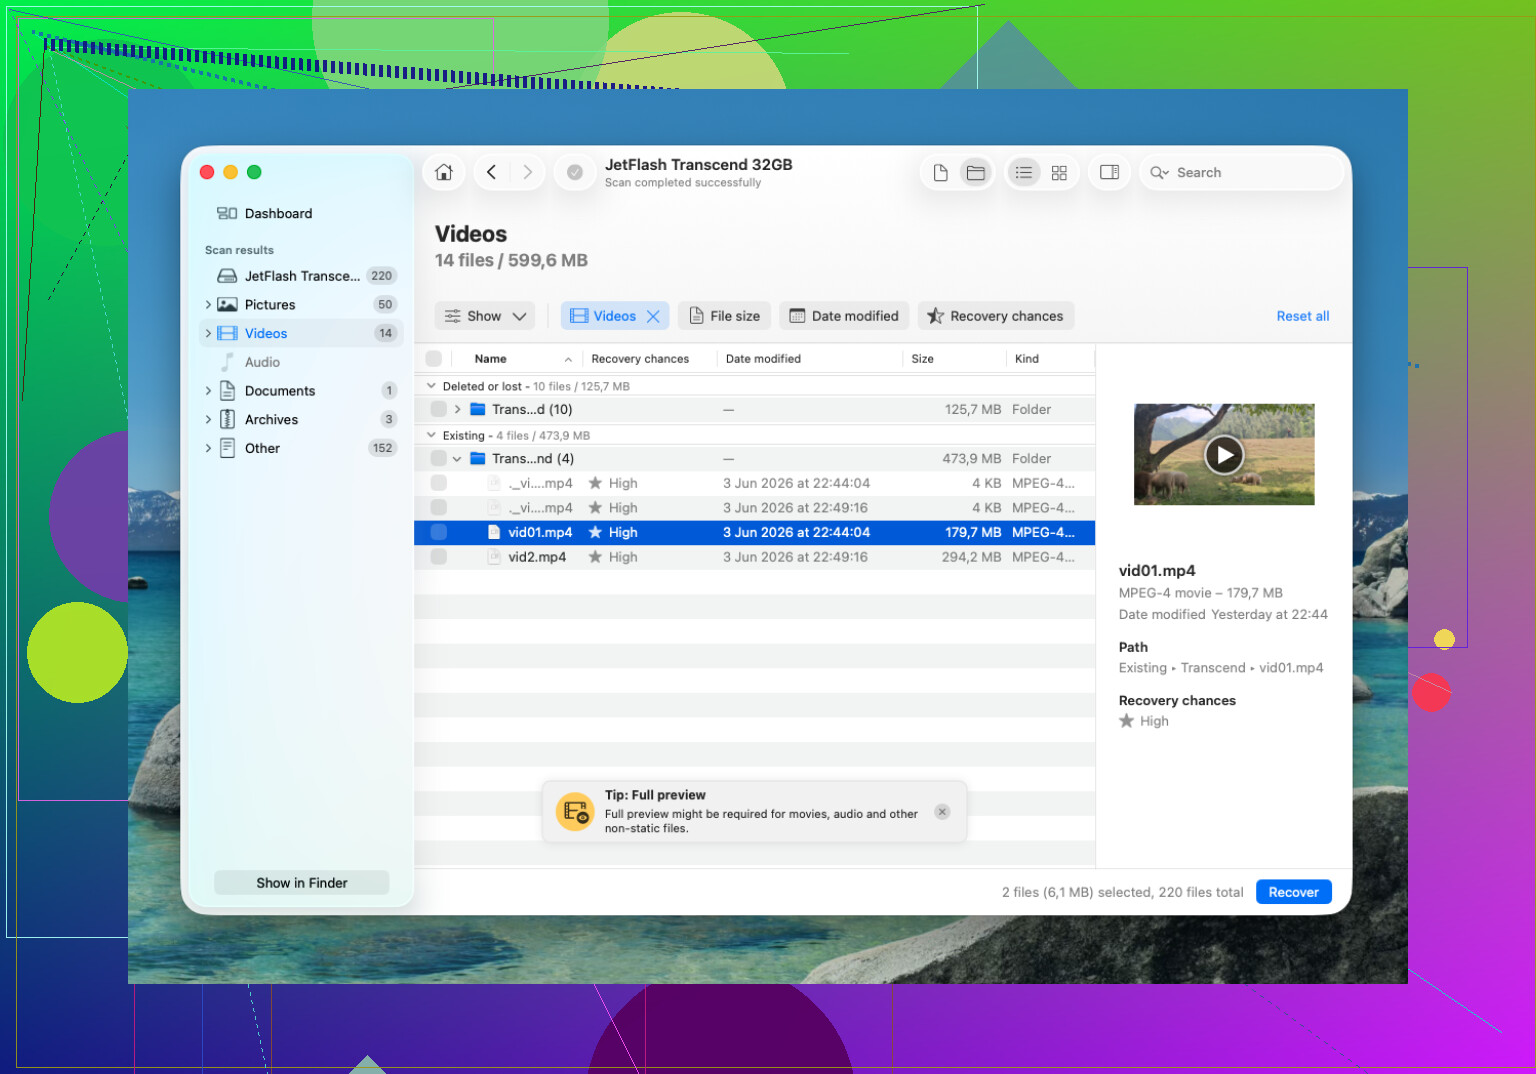The height and width of the screenshot is (1074, 1536).
Task: Dismiss the Full preview tip
Action: pyautogui.click(x=942, y=812)
